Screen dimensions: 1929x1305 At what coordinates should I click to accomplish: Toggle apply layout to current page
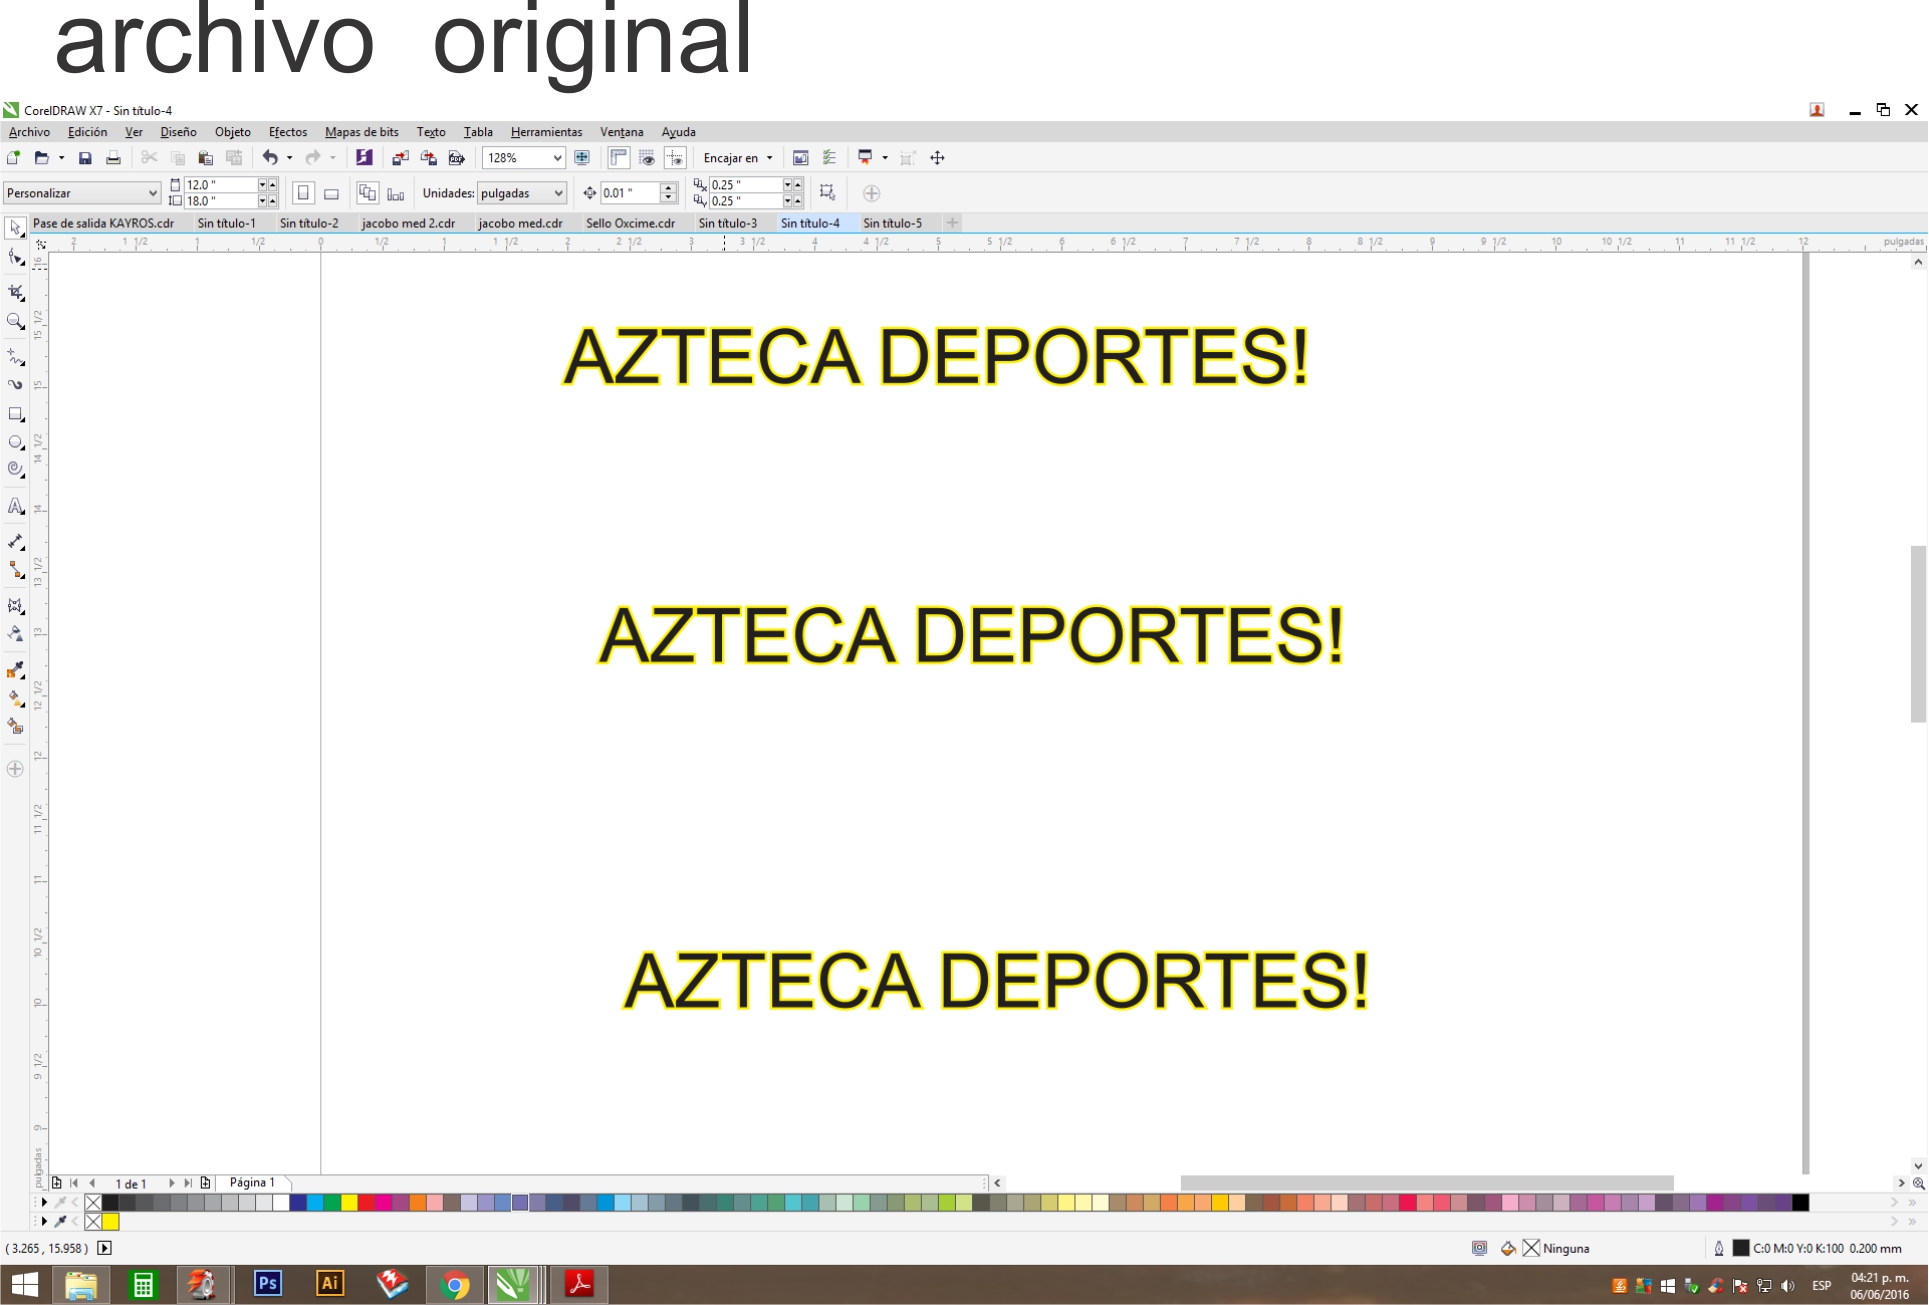[x=396, y=193]
